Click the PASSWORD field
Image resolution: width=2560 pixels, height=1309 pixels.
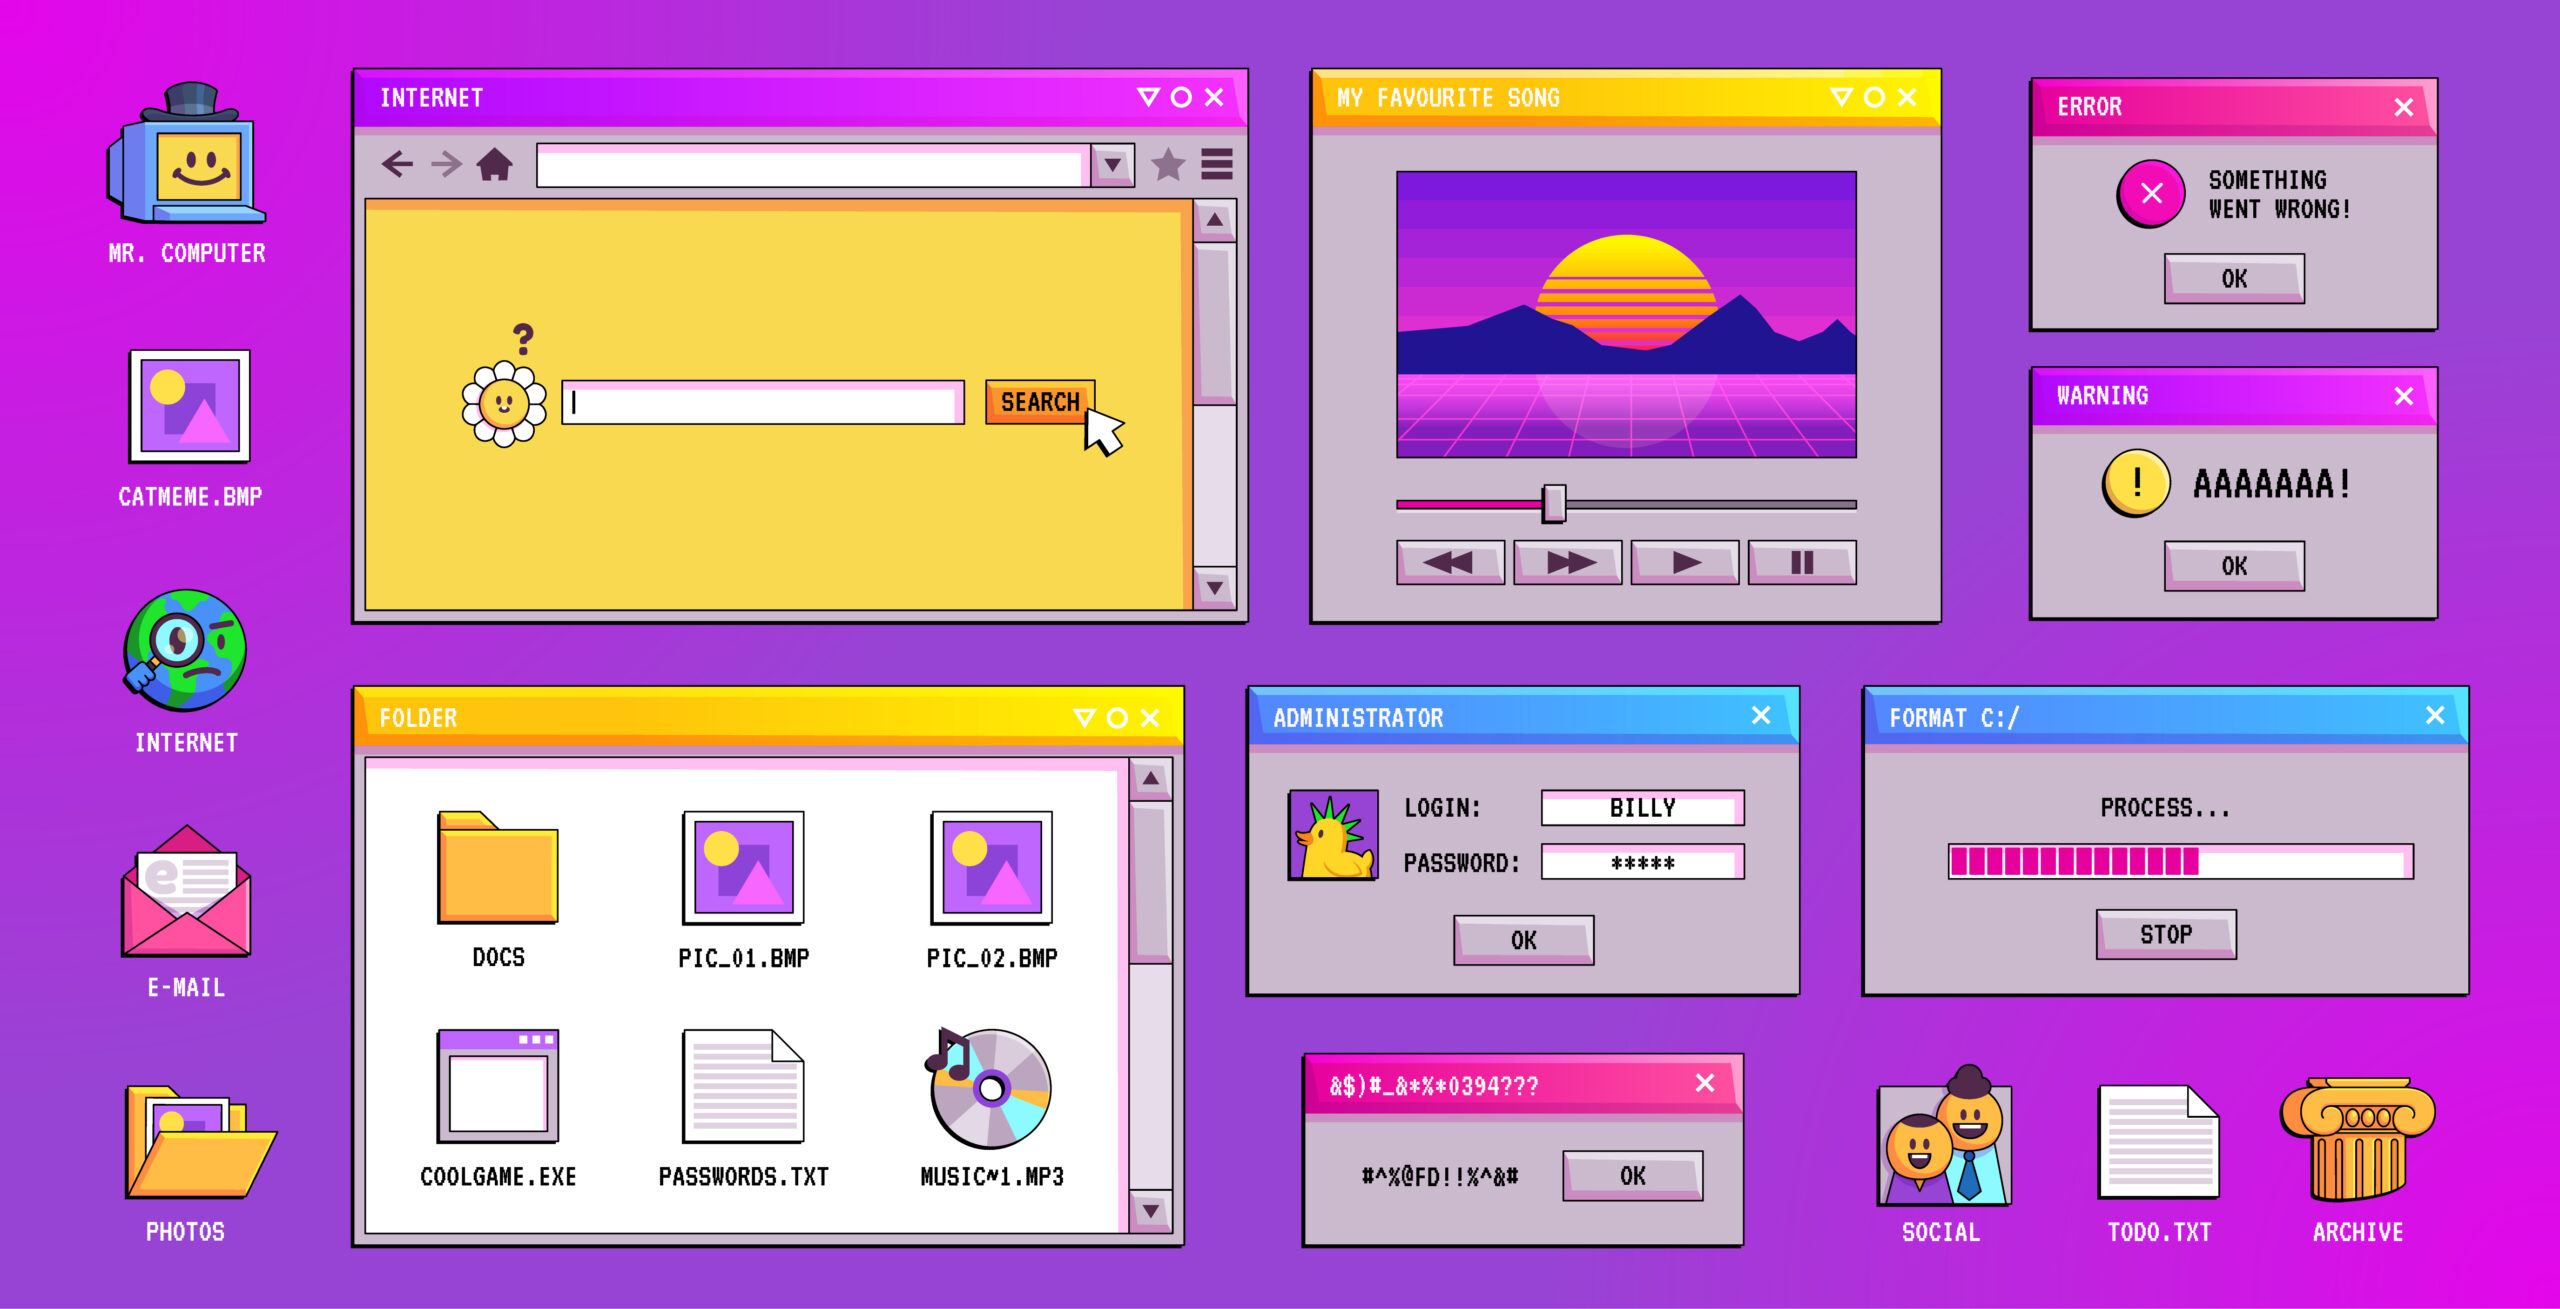pyautogui.click(x=1642, y=862)
